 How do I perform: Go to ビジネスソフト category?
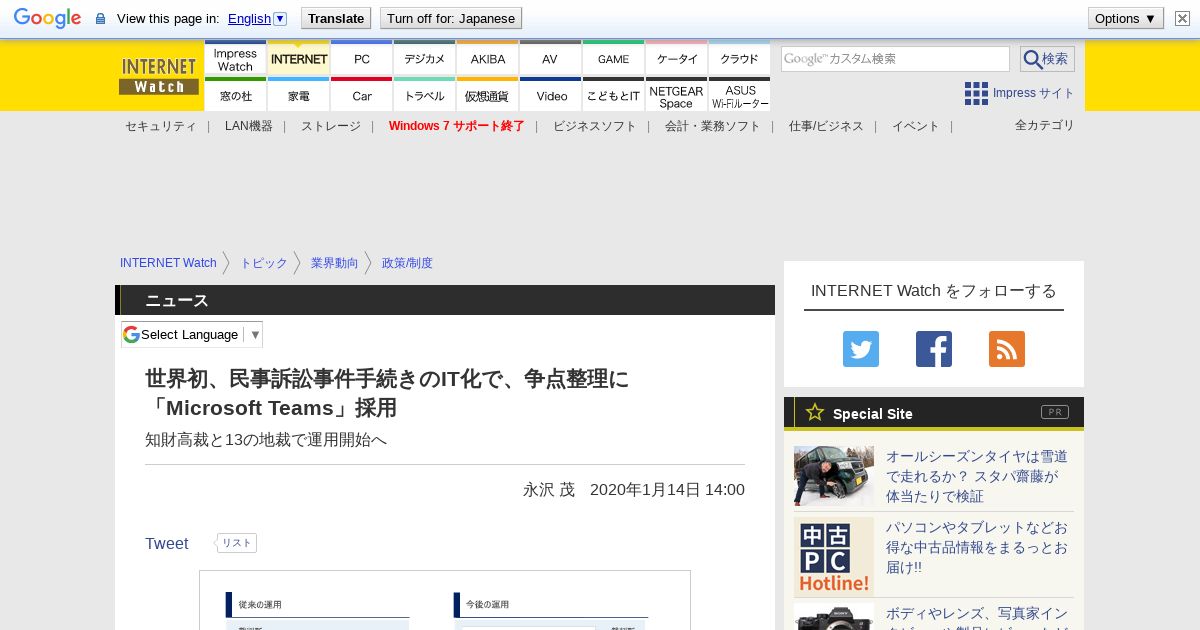(x=595, y=126)
